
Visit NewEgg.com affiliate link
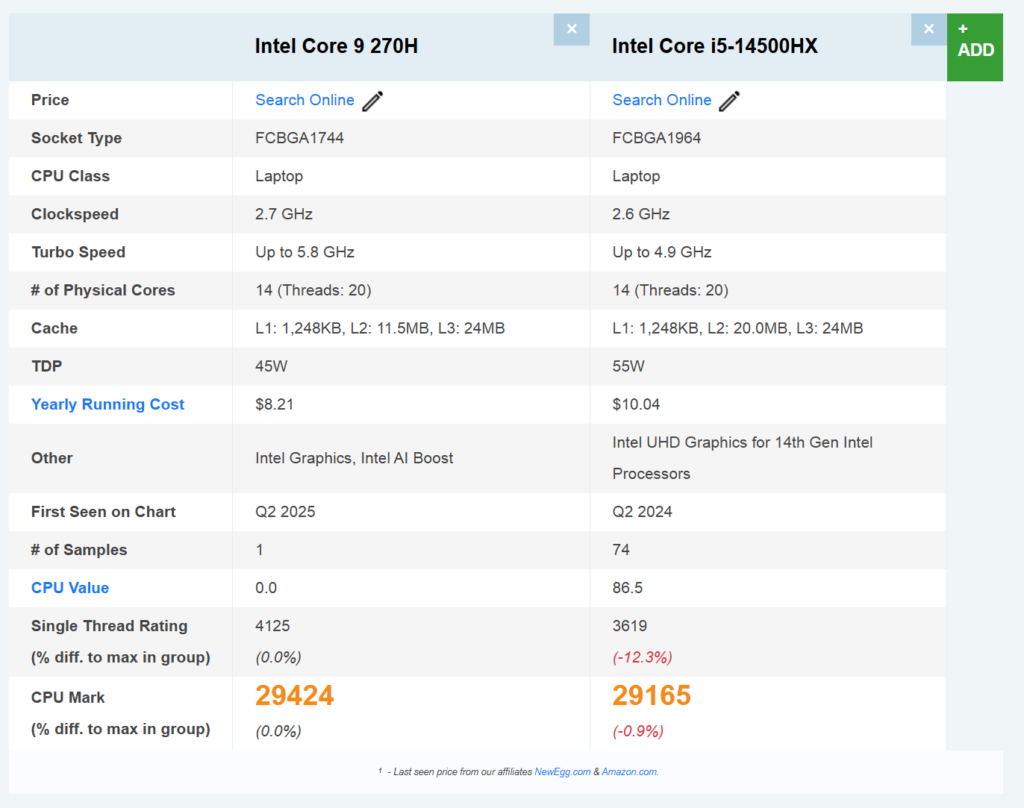[562, 772]
